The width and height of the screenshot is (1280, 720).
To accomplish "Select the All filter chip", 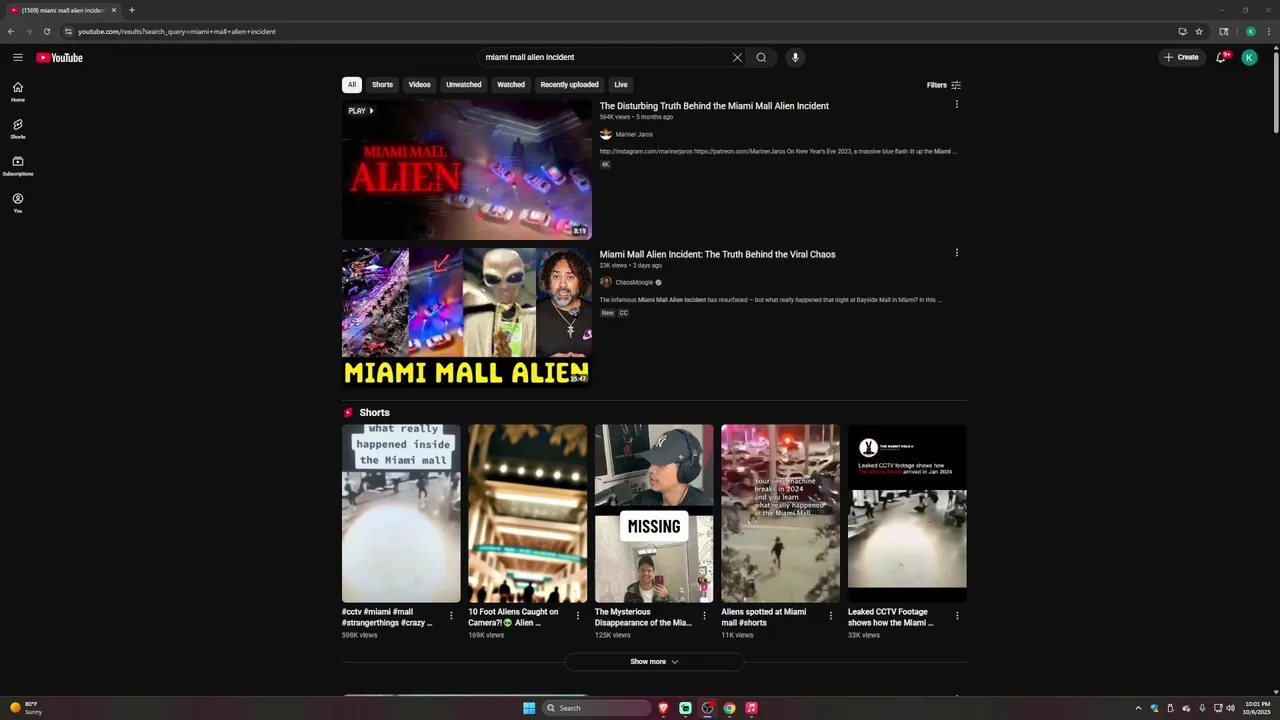I will pos(351,85).
